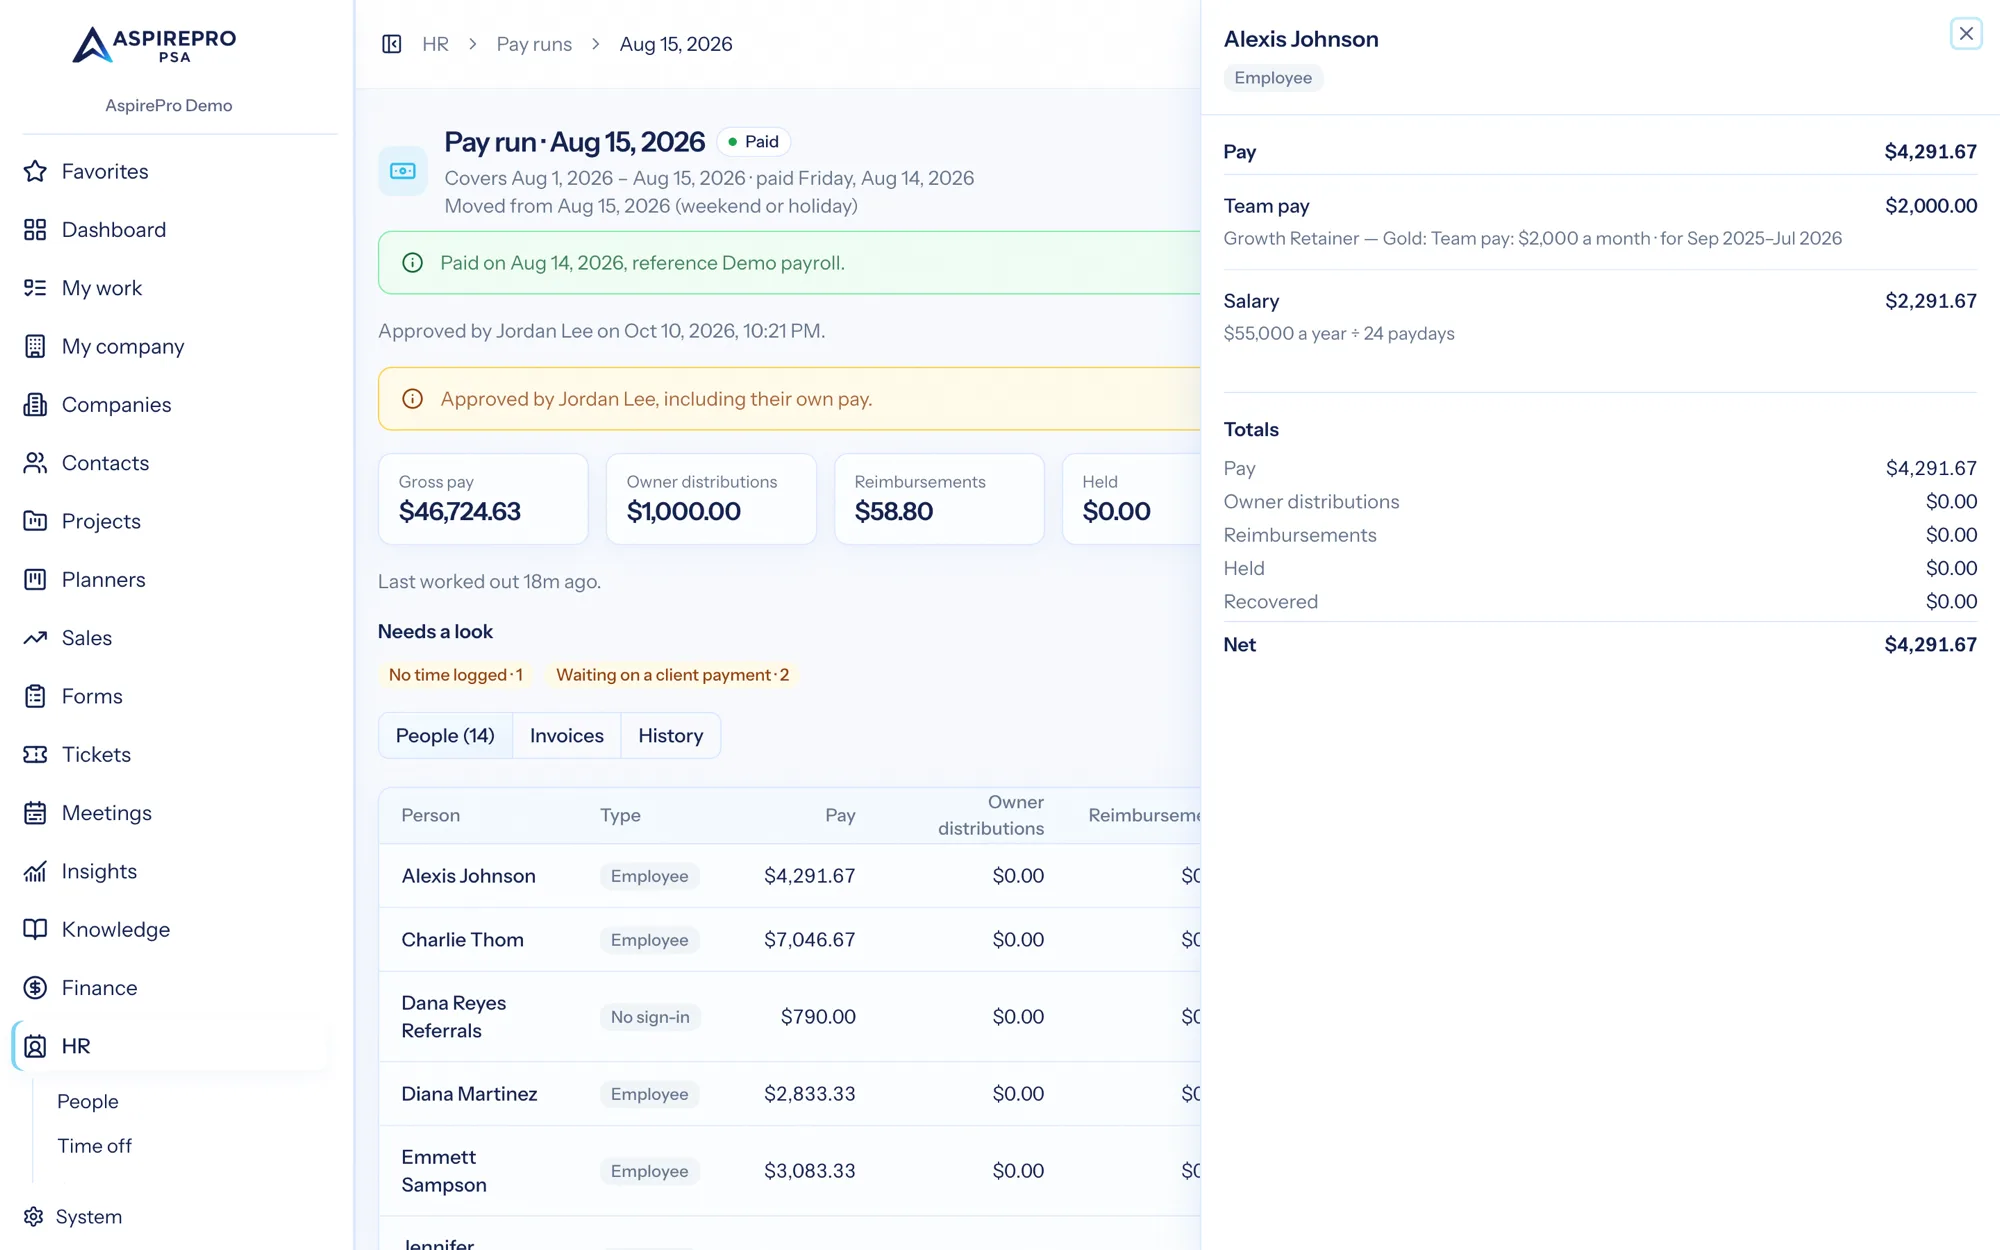Click the Favorites star icon

coord(35,171)
